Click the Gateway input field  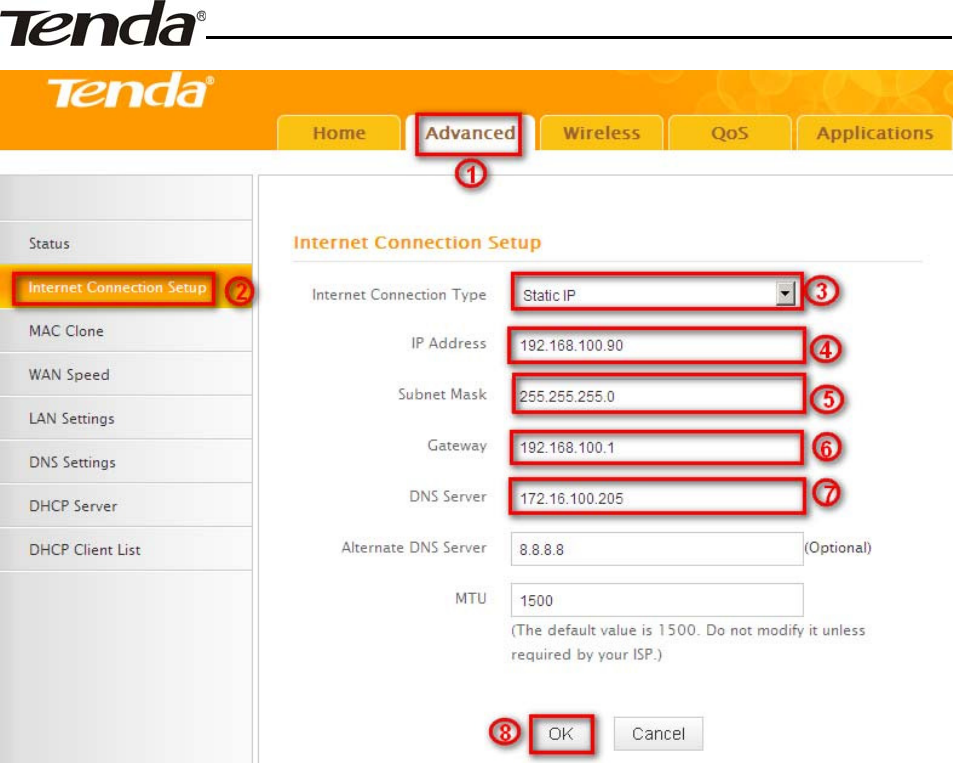coord(657,447)
